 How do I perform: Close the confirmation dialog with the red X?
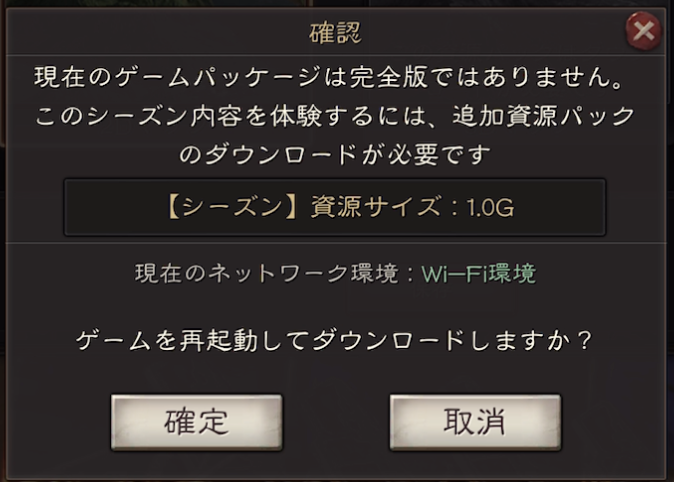click(645, 32)
